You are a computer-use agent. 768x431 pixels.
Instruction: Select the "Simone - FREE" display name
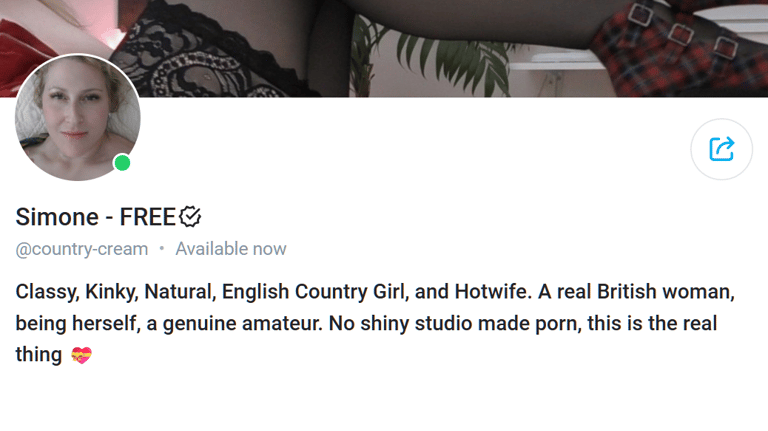(x=96, y=216)
